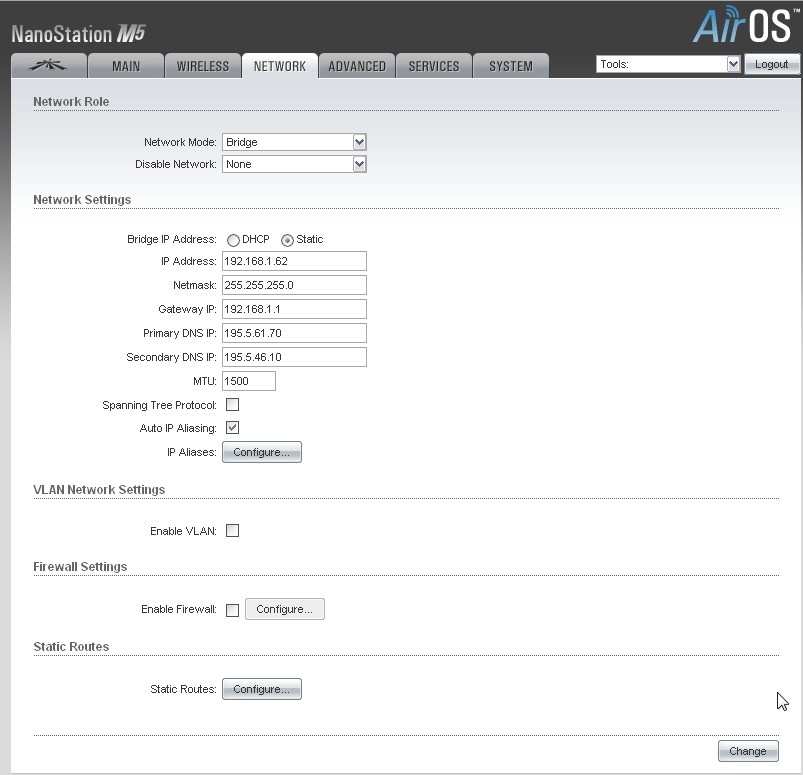Click the IP Address input field
The width and height of the screenshot is (803, 775).
click(x=294, y=261)
